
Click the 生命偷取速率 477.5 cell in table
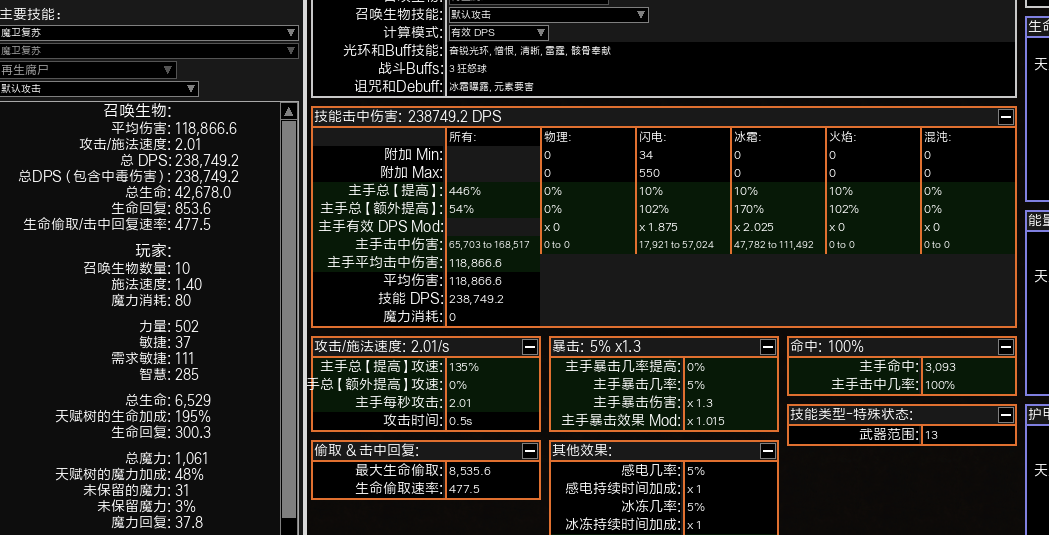click(493, 489)
